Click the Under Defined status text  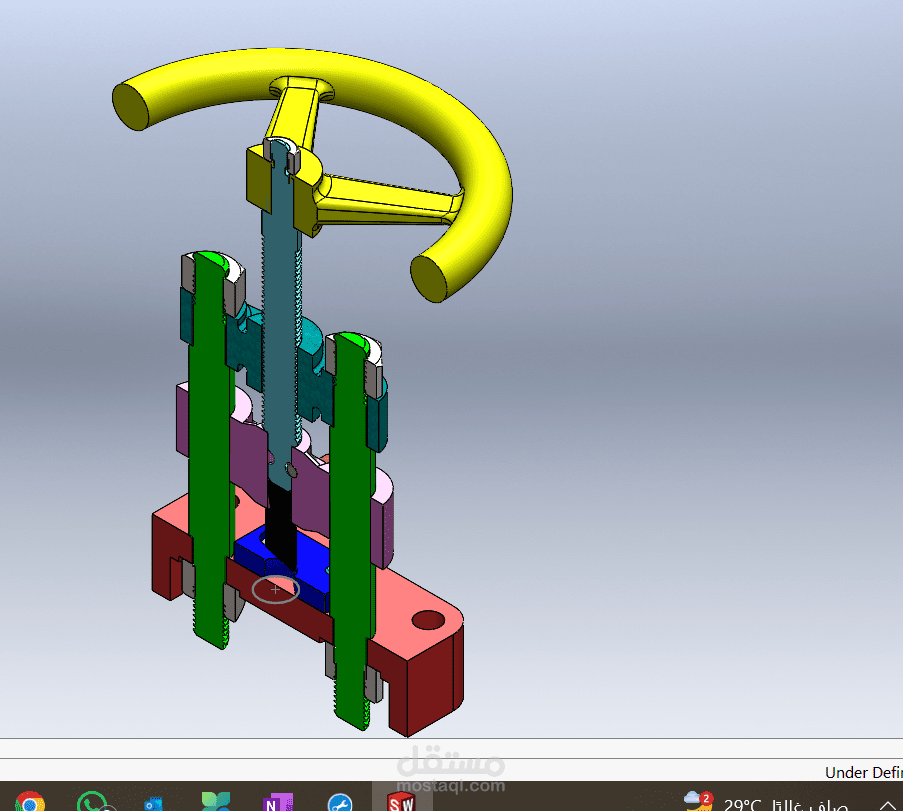click(x=863, y=772)
